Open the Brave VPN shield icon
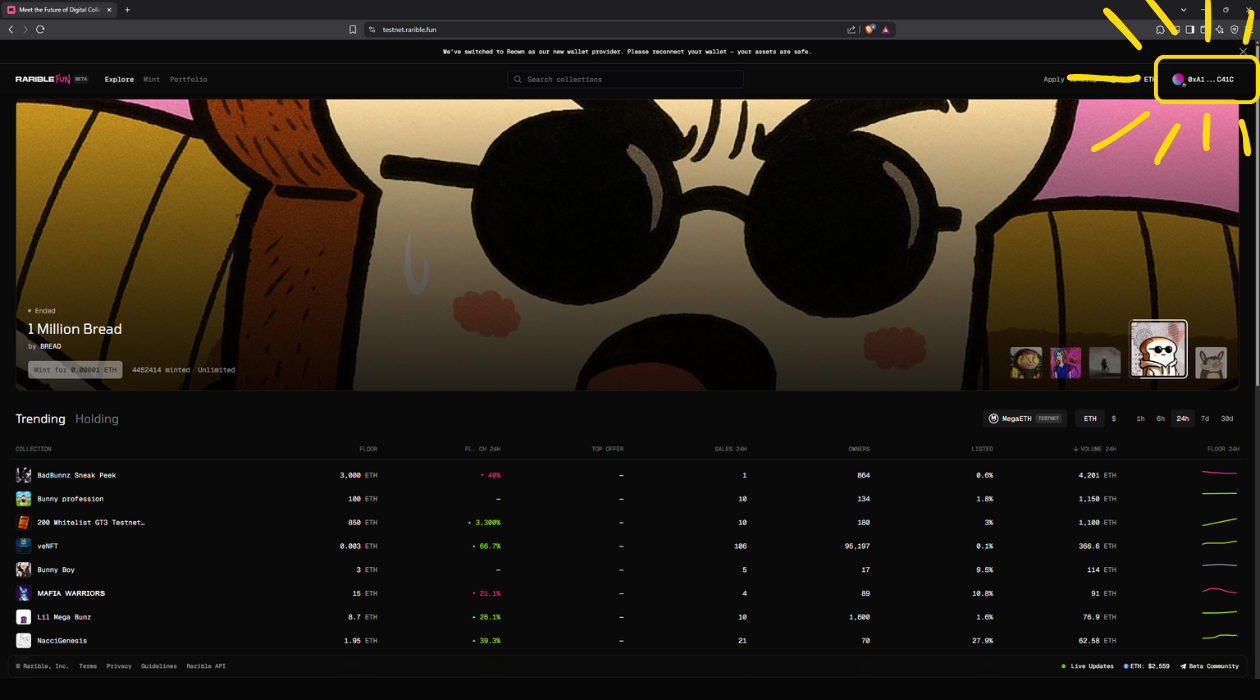 [x=1234, y=30]
